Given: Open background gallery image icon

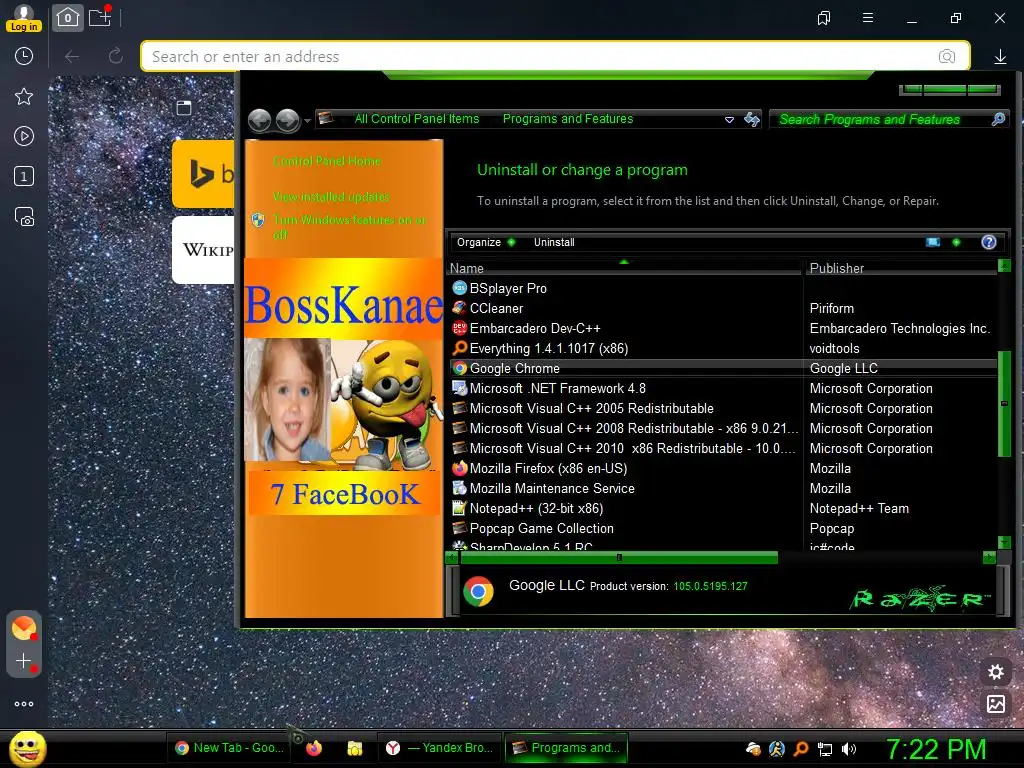Looking at the screenshot, I should pos(996,703).
